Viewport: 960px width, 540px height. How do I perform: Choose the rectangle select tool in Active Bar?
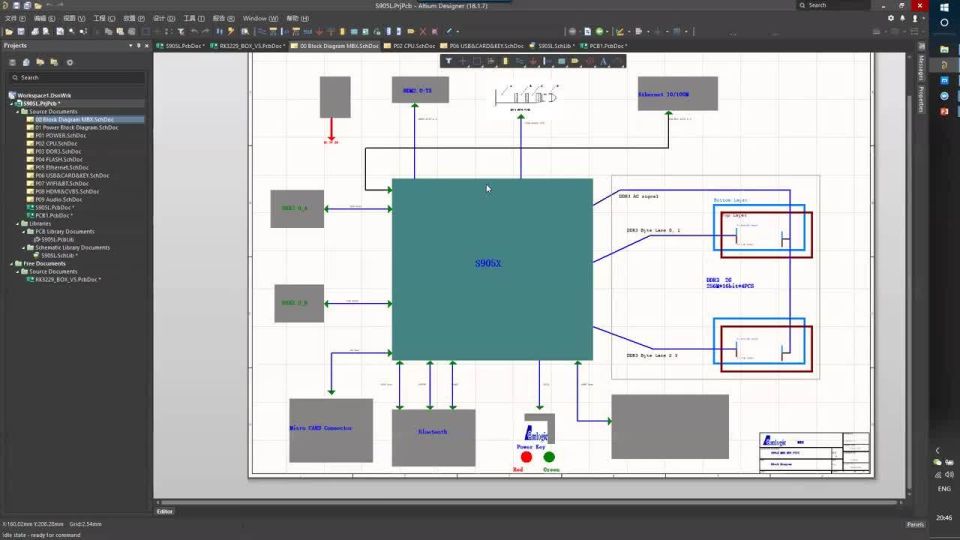(477, 61)
